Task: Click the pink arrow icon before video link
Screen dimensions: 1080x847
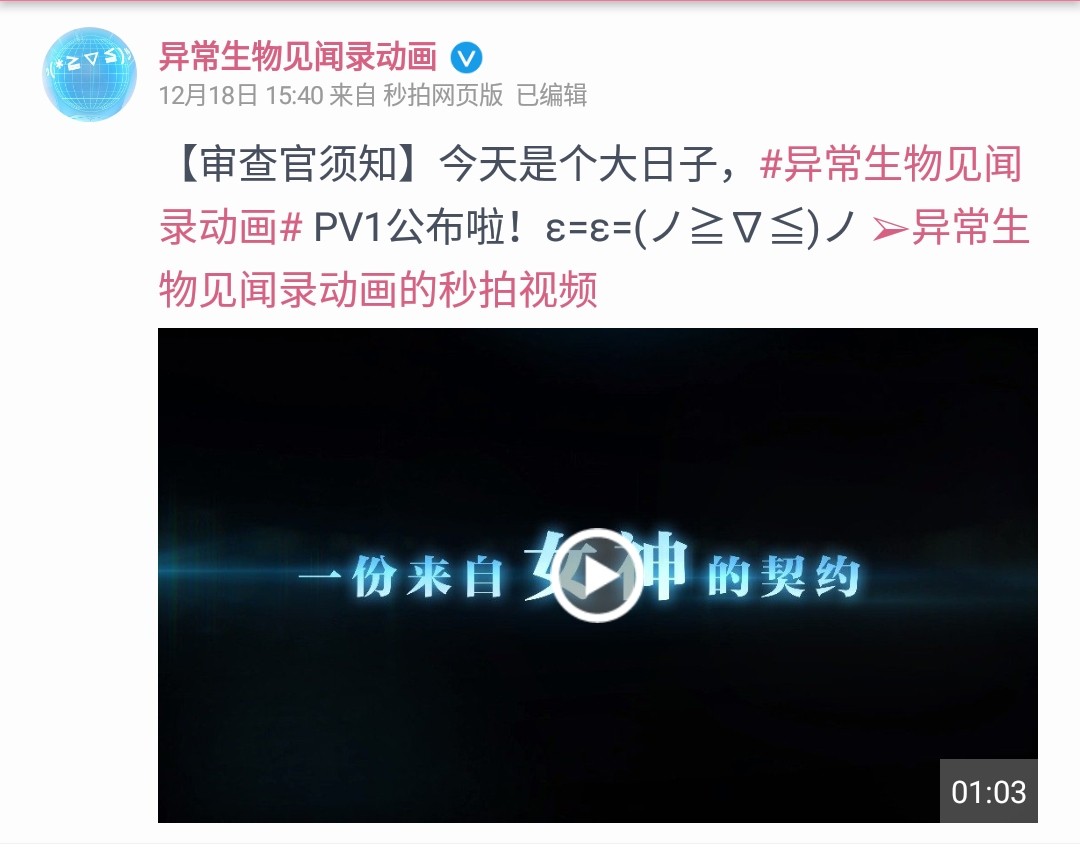Action: click(x=889, y=229)
